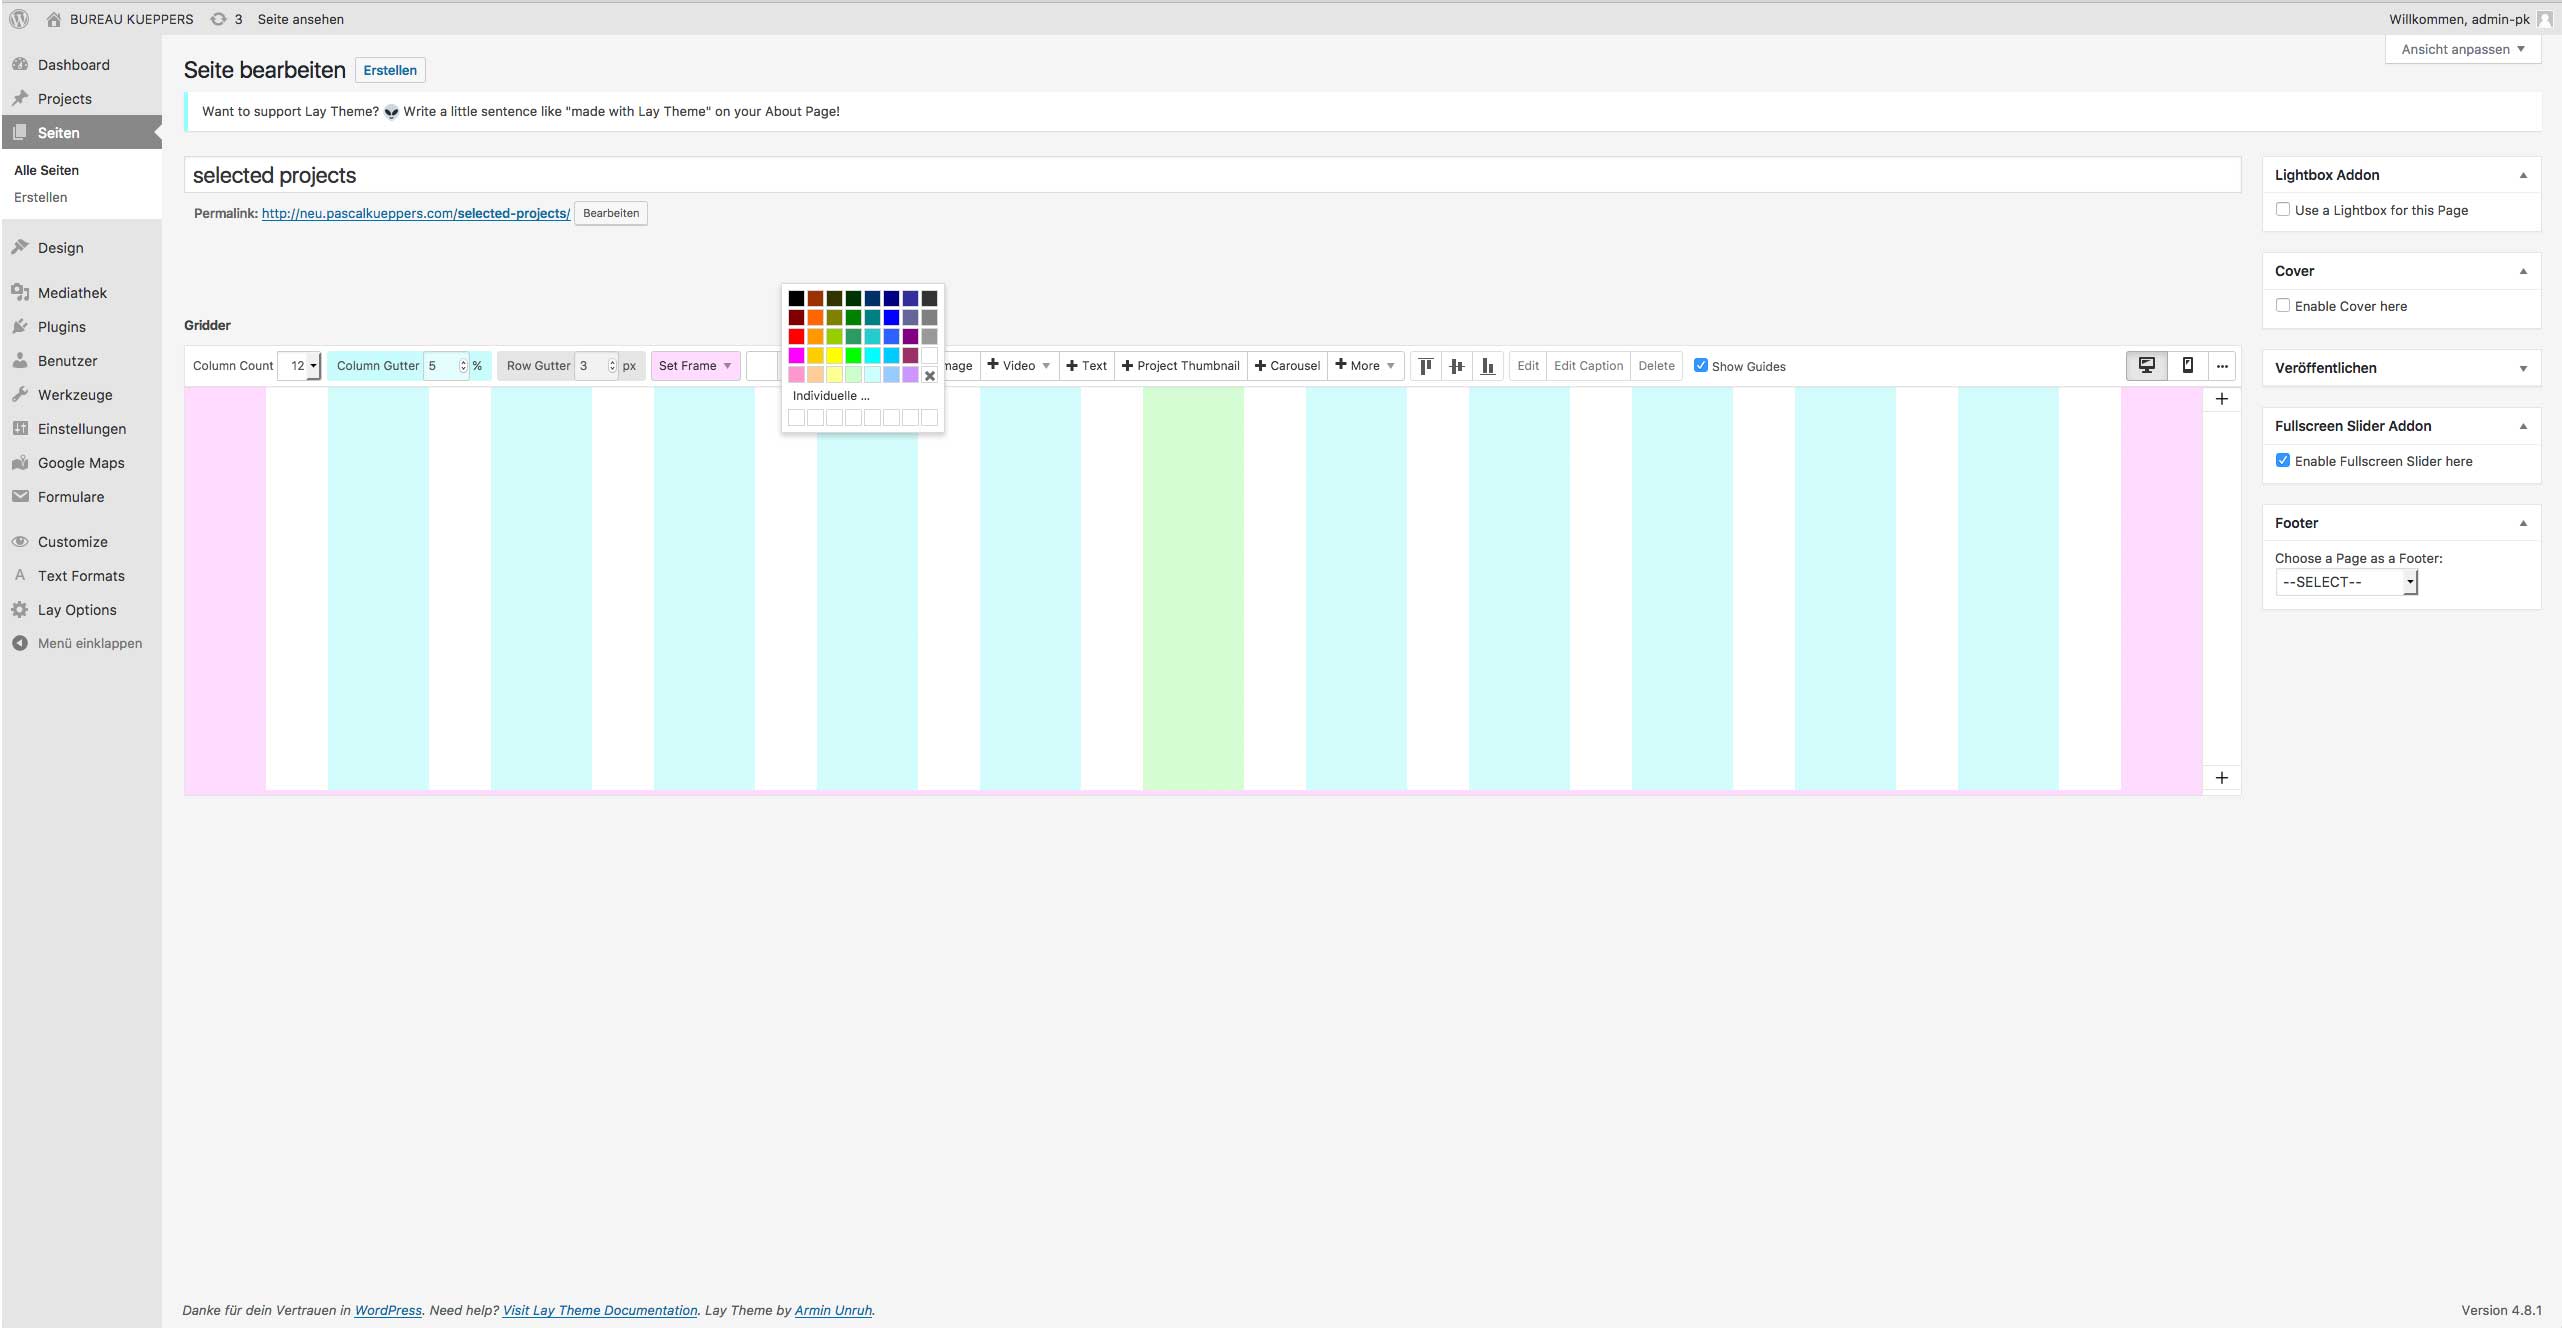
Task: Click the page title input field
Action: [x=1210, y=175]
